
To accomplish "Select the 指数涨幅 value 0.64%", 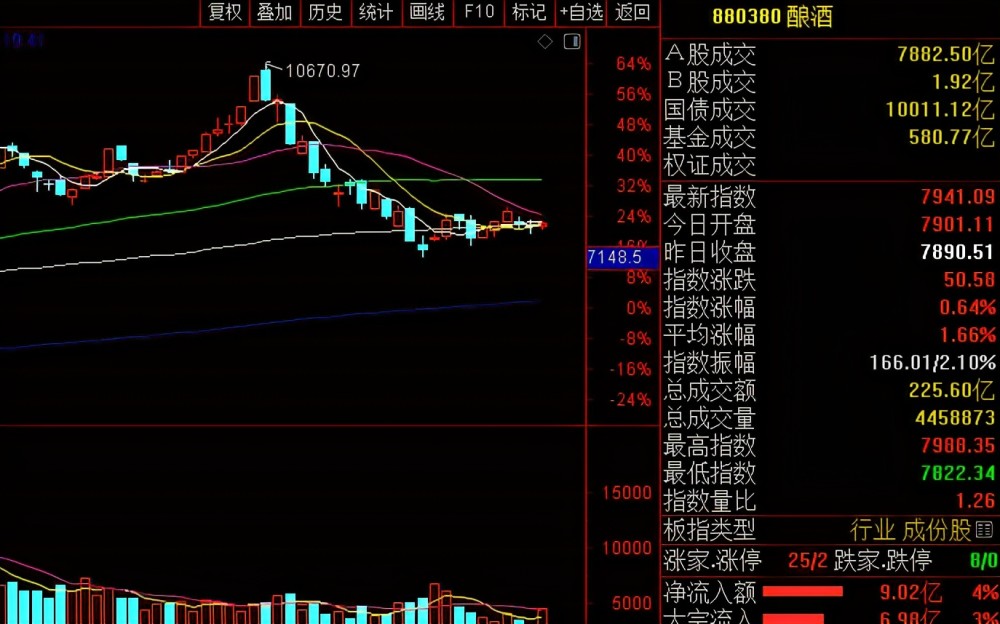I will pyautogui.click(x=967, y=308).
